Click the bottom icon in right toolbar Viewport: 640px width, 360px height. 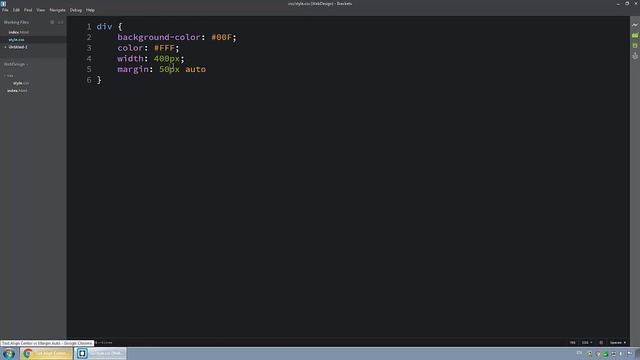point(635,56)
